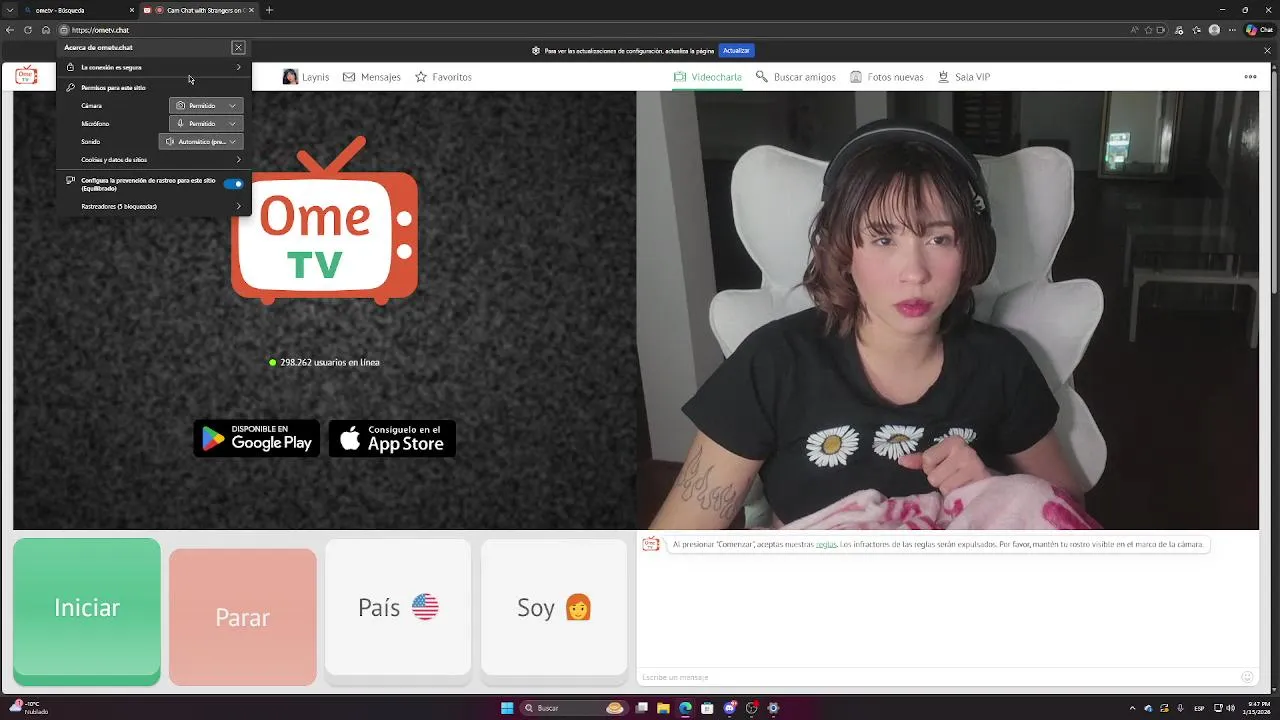1280x720 pixels.
Task: Open the three-dot menu in the OmeTV header
Action: pyautogui.click(x=1250, y=77)
